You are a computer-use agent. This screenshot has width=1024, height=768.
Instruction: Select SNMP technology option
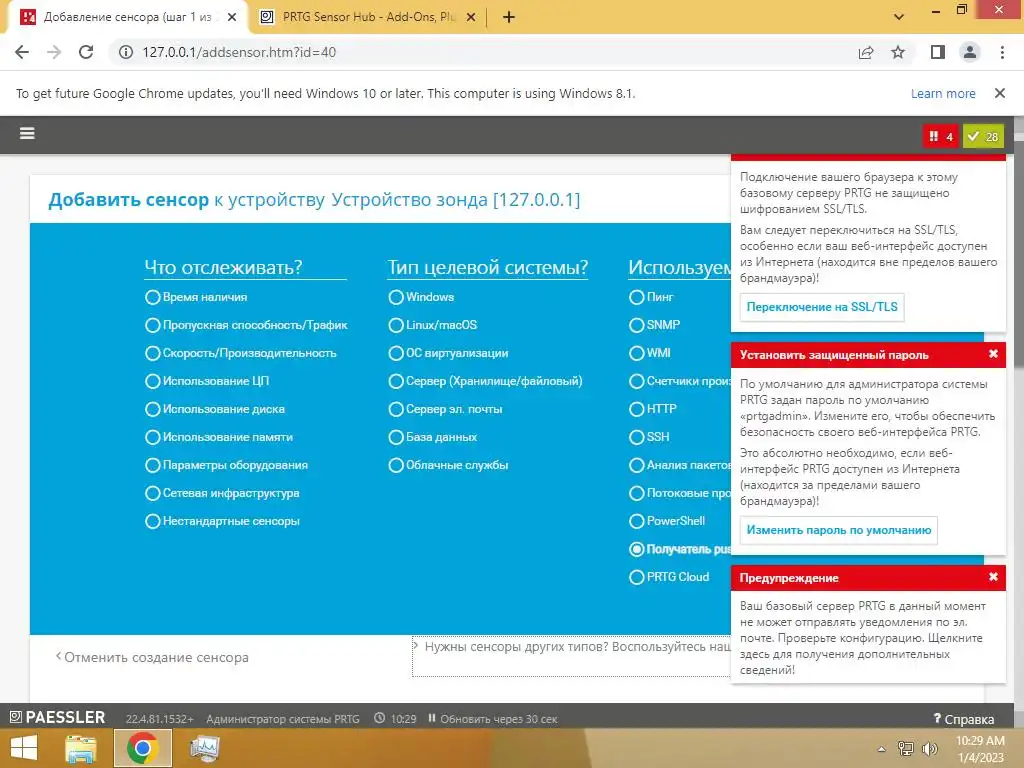point(637,325)
